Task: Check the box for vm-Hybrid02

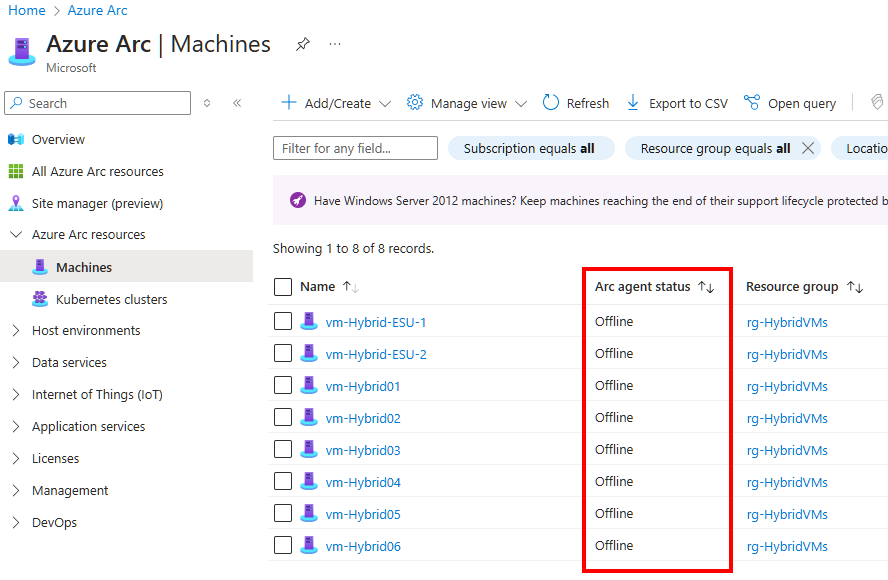Action: [283, 417]
